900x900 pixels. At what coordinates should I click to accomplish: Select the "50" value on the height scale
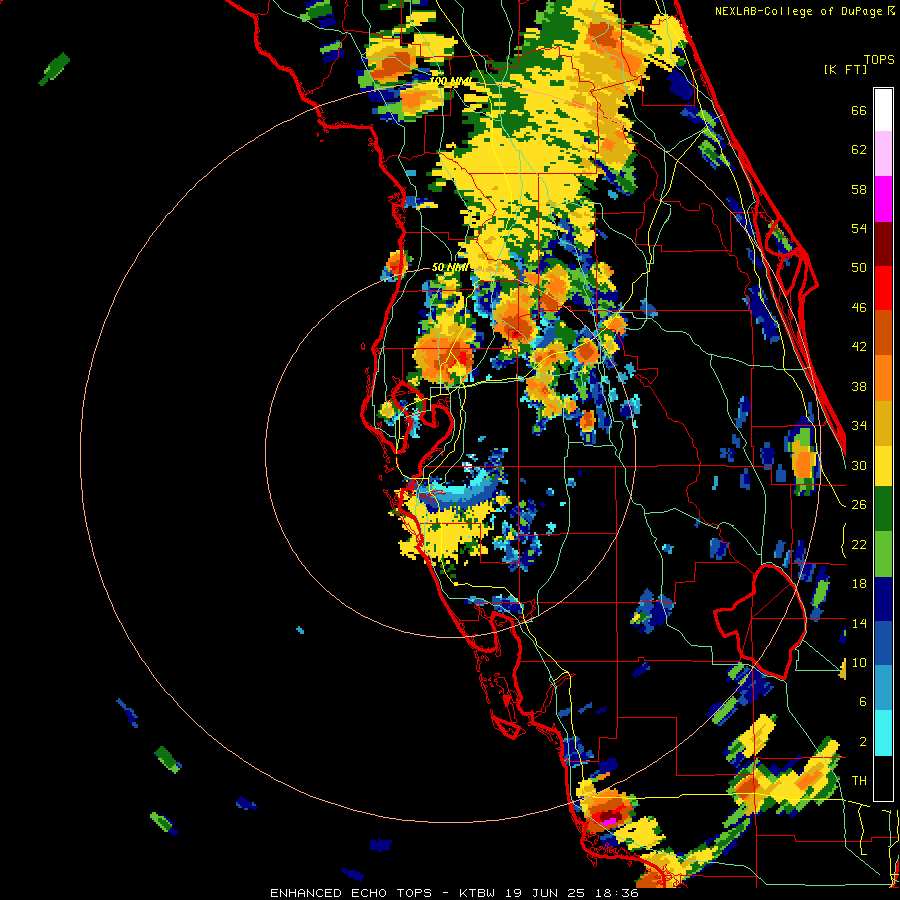pyautogui.click(x=859, y=268)
